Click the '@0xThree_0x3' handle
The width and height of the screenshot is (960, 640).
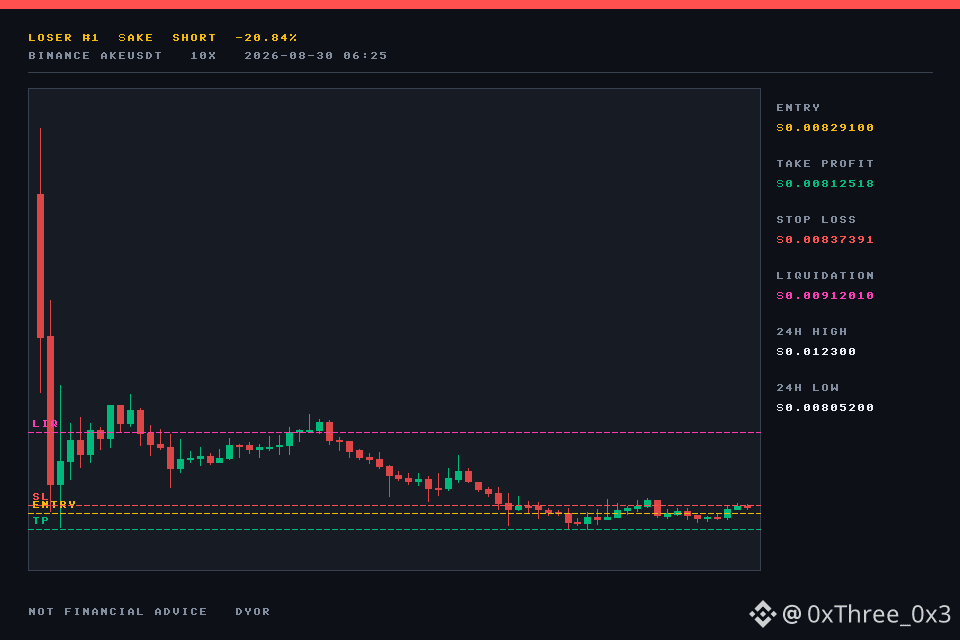tap(867, 614)
